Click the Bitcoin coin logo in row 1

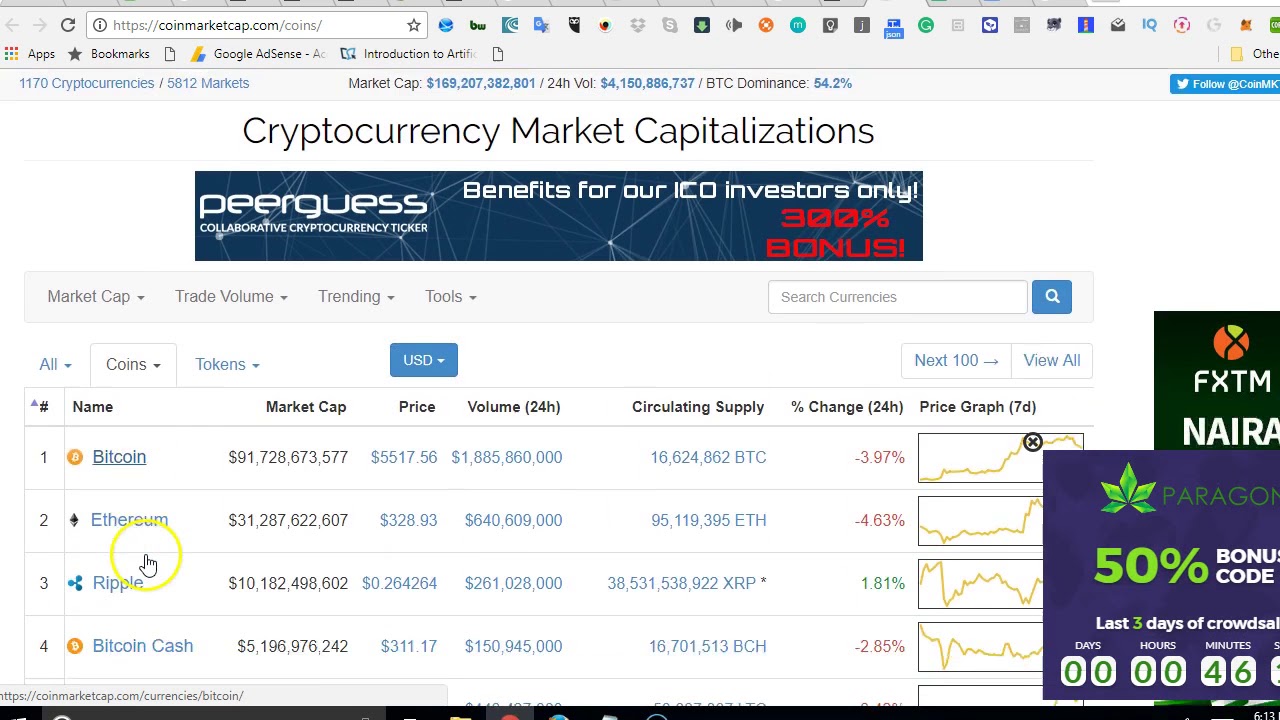coord(75,457)
